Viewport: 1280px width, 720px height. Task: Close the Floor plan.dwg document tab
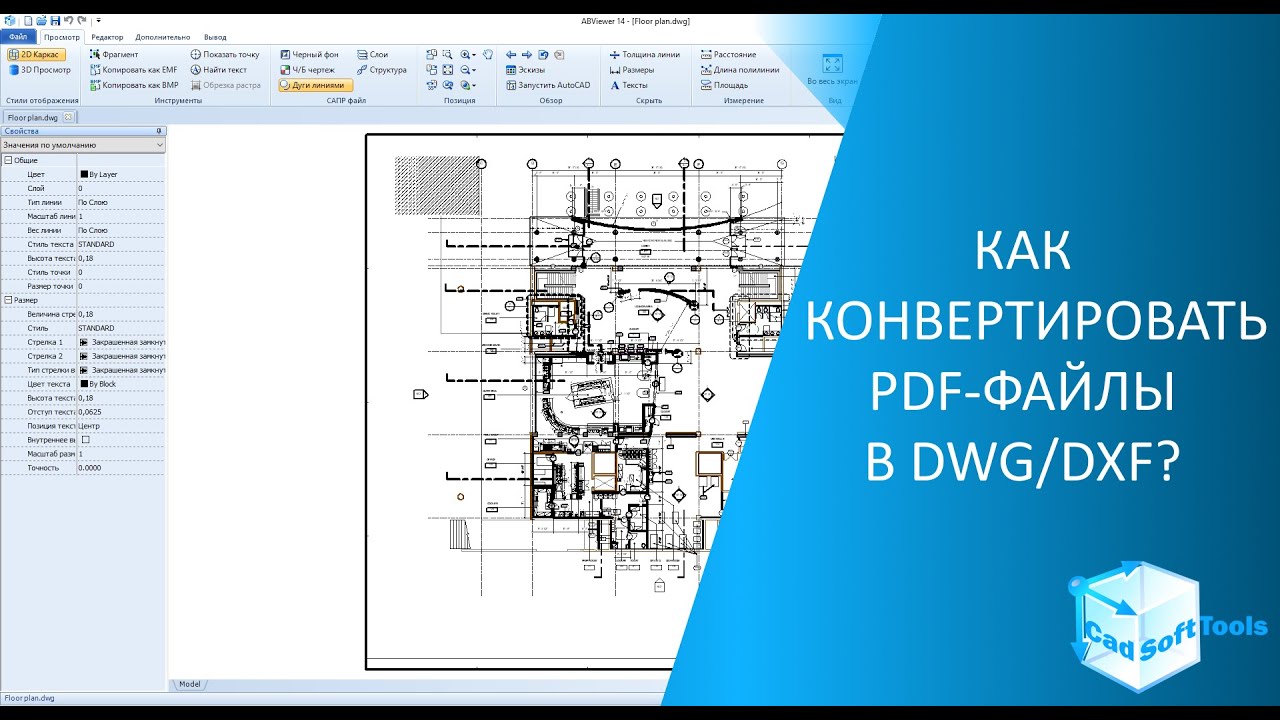[x=68, y=117]
